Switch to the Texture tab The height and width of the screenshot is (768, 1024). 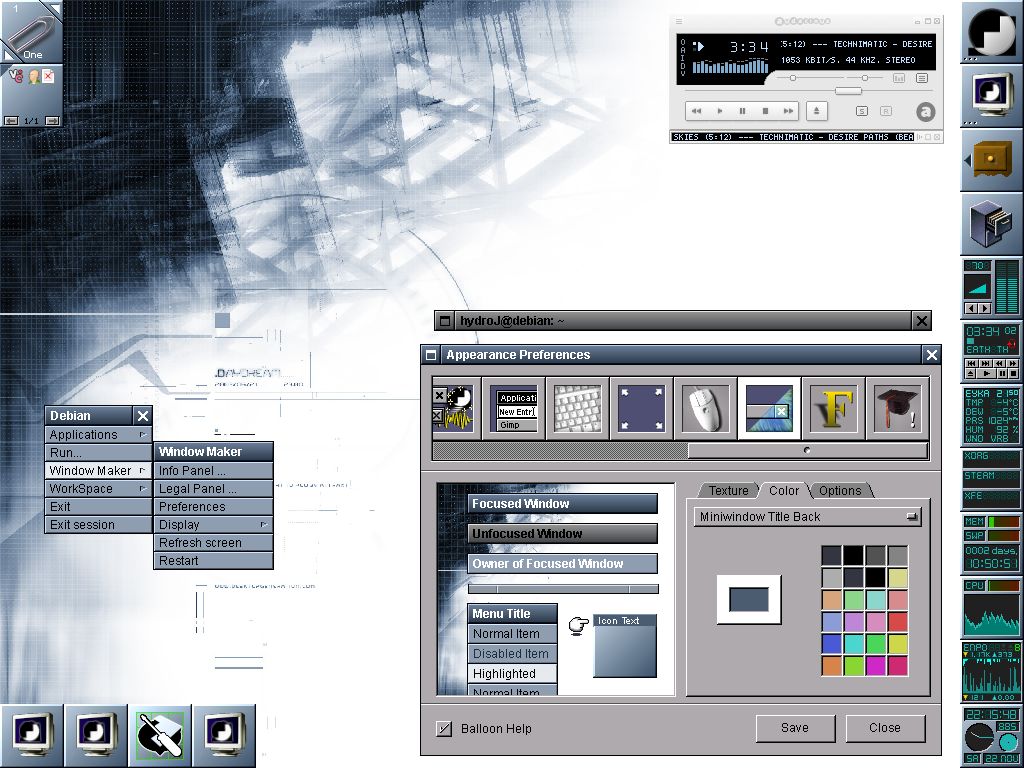[x=728, y=490]
